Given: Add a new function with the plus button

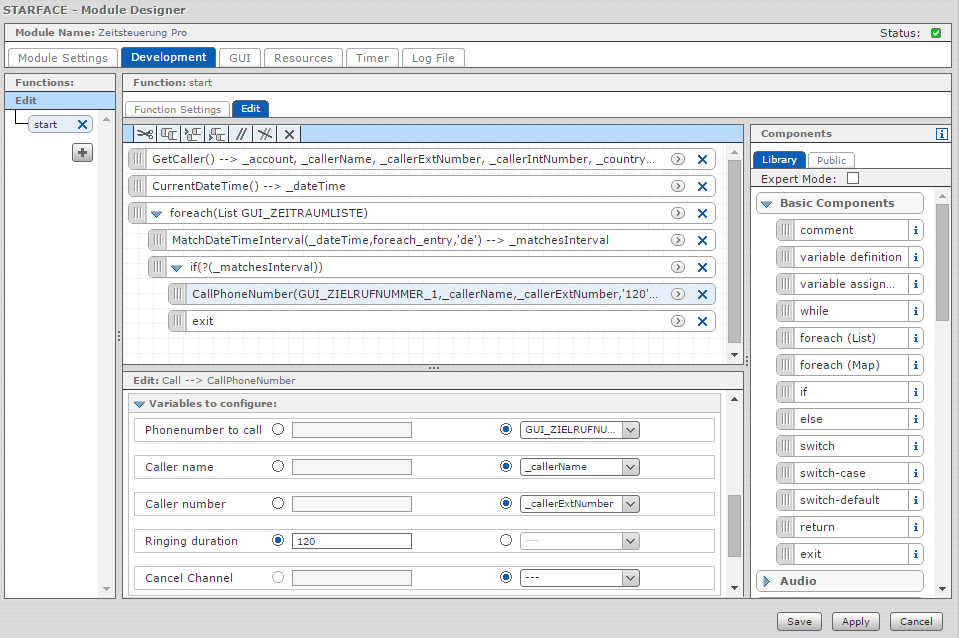Looking at the screenshot, I should coord(82,152).
